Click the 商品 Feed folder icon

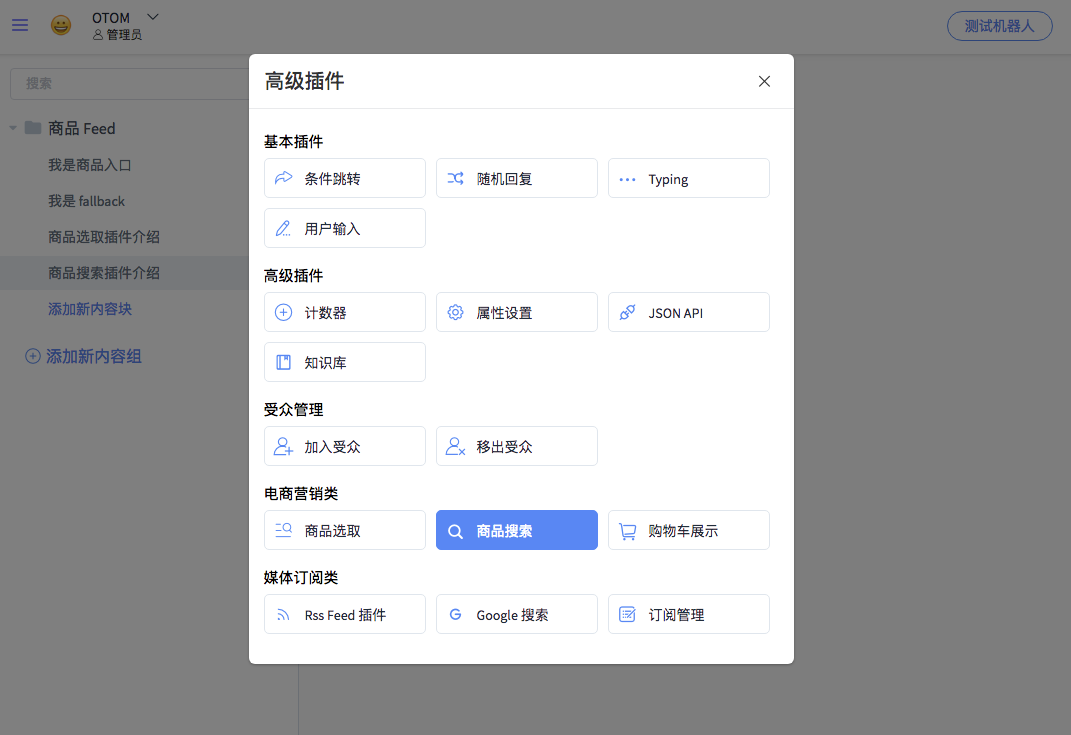pyautogui.click(x=33, y=128)
